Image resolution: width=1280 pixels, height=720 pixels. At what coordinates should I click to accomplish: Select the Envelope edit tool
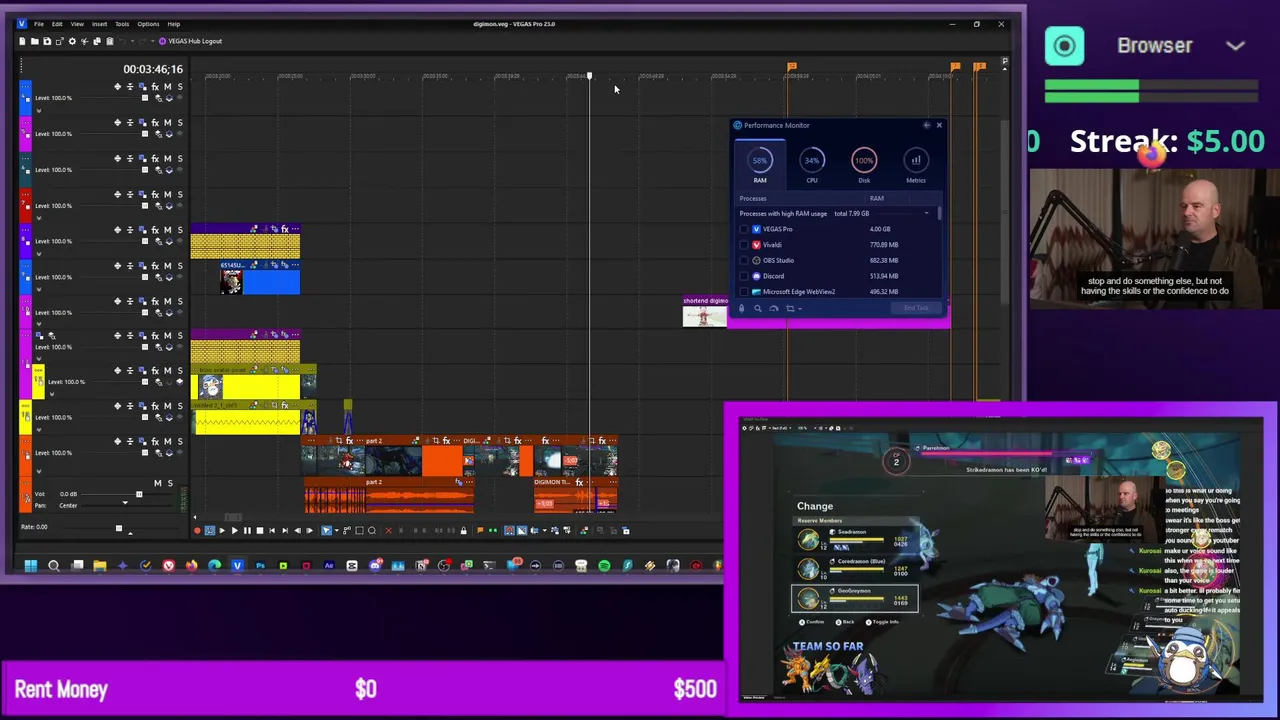pos(347,530)
